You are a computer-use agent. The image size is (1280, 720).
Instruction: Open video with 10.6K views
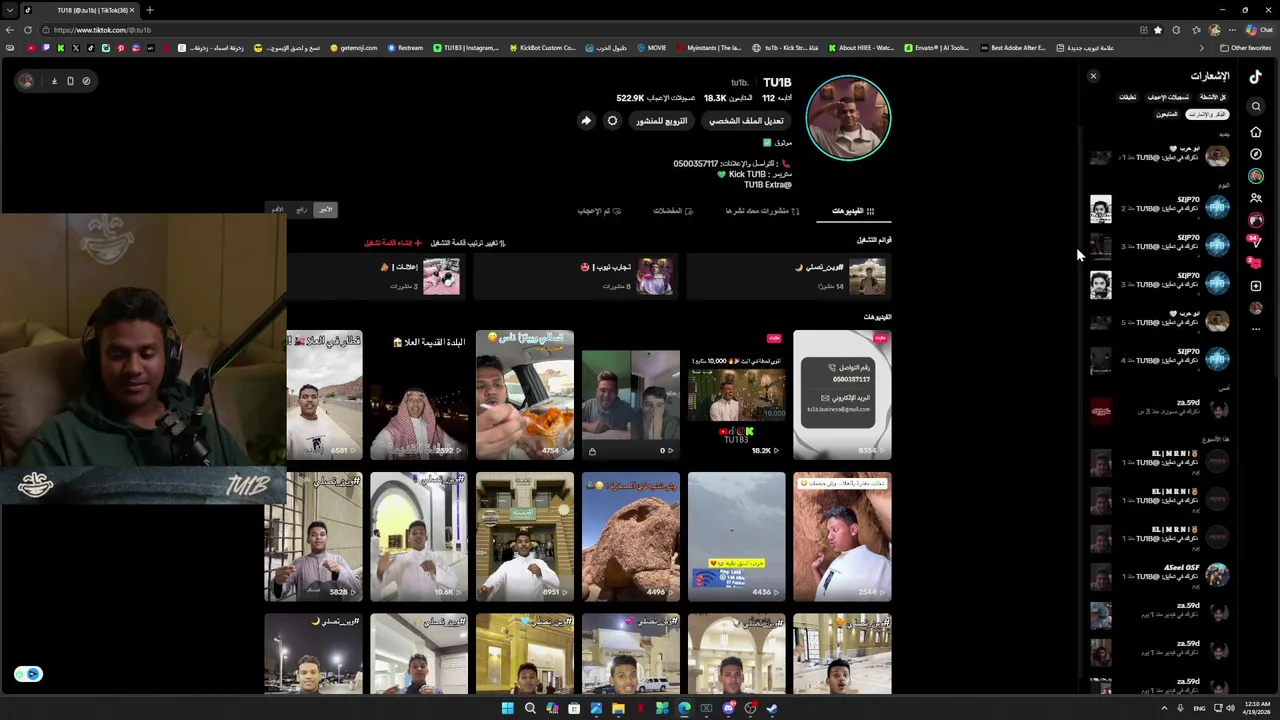[x=419, y=537]
